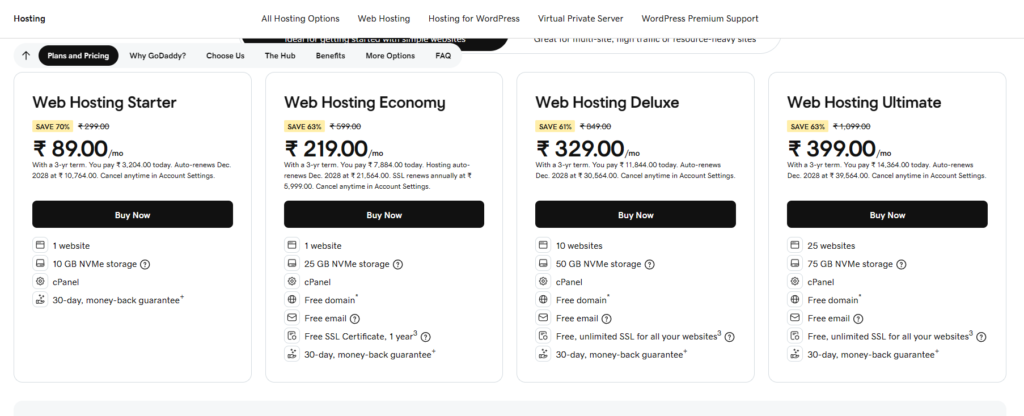
Task: Jump to the FAQ section
Action: pos(443,56)
